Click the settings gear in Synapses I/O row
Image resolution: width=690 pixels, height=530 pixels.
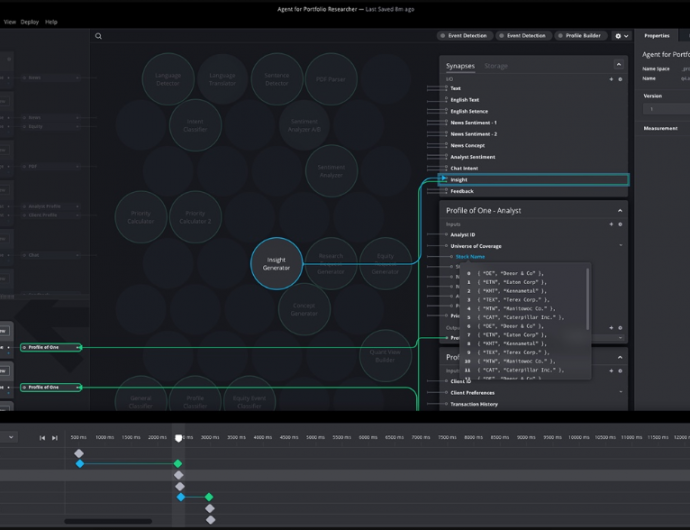620,78
